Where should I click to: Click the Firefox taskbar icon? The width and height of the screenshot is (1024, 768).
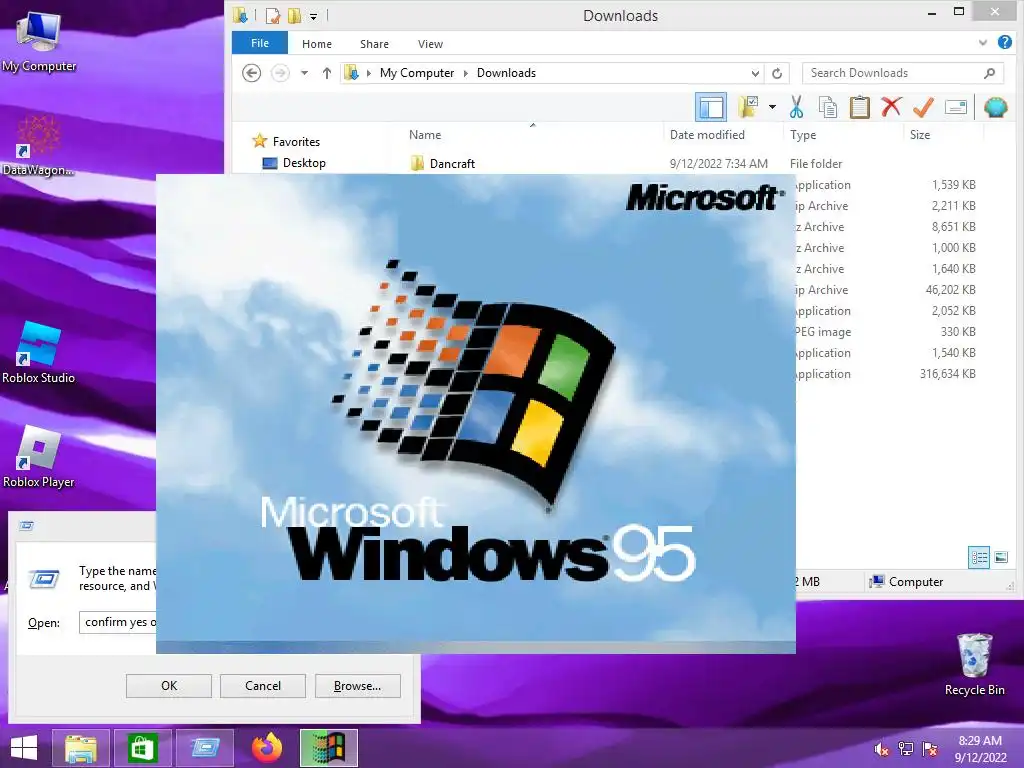pos(266,748)
